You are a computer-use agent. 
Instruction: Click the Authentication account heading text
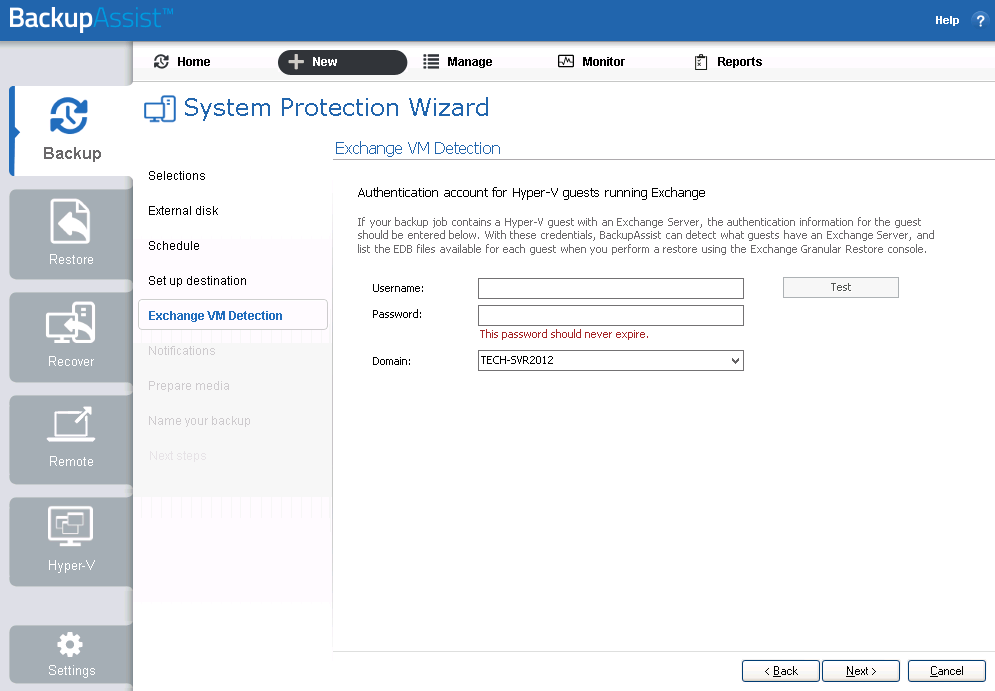click(x=531, y=193)
